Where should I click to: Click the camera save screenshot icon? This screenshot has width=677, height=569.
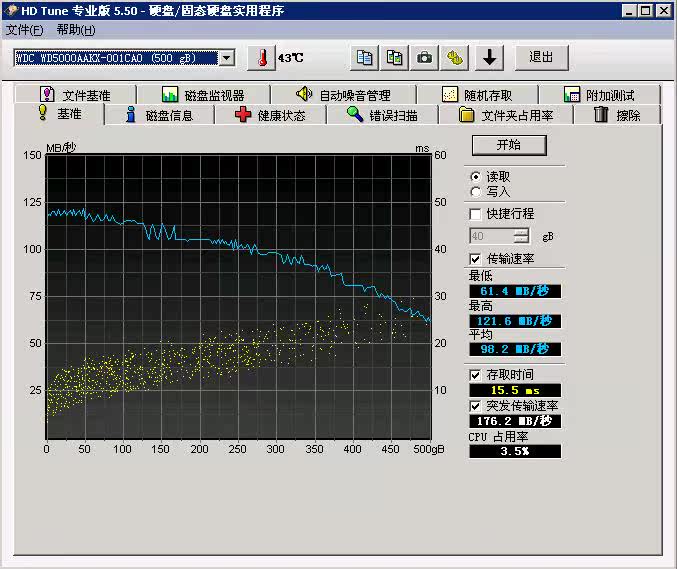click(x=424, y=57)
